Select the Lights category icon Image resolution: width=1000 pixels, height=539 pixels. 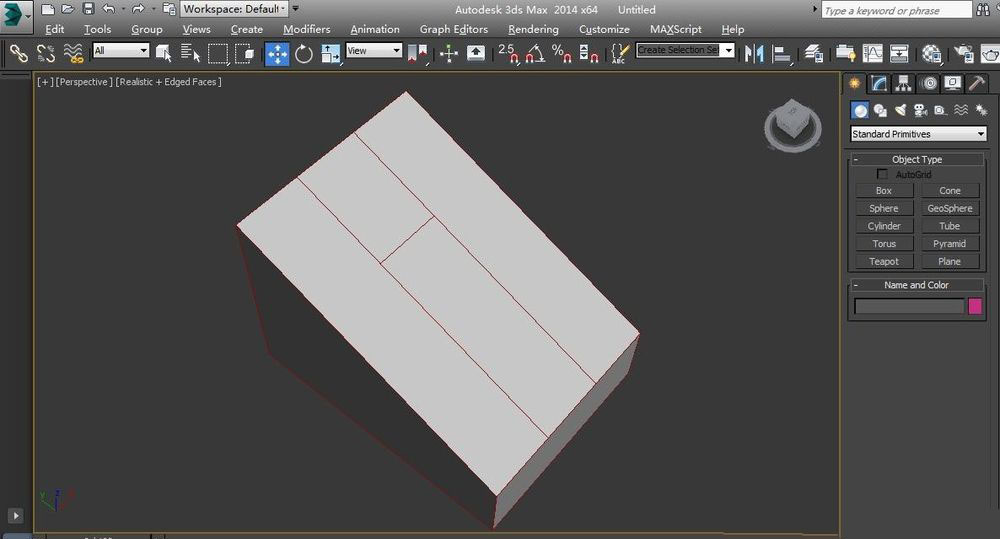(900, 110)
